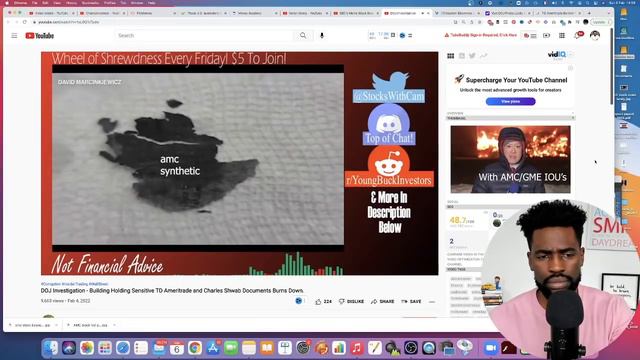This screenshot has height=360, width=640.
Task: Click the DISLIKE button
Action: click(x=351, y=302)
